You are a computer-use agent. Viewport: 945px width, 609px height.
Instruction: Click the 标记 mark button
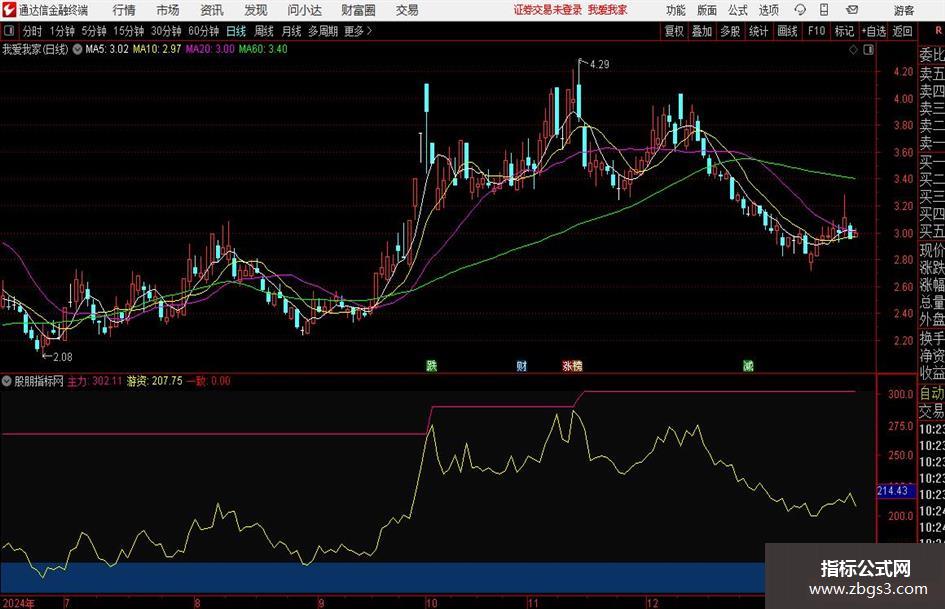pyautogui.click(x=844, y=31)
